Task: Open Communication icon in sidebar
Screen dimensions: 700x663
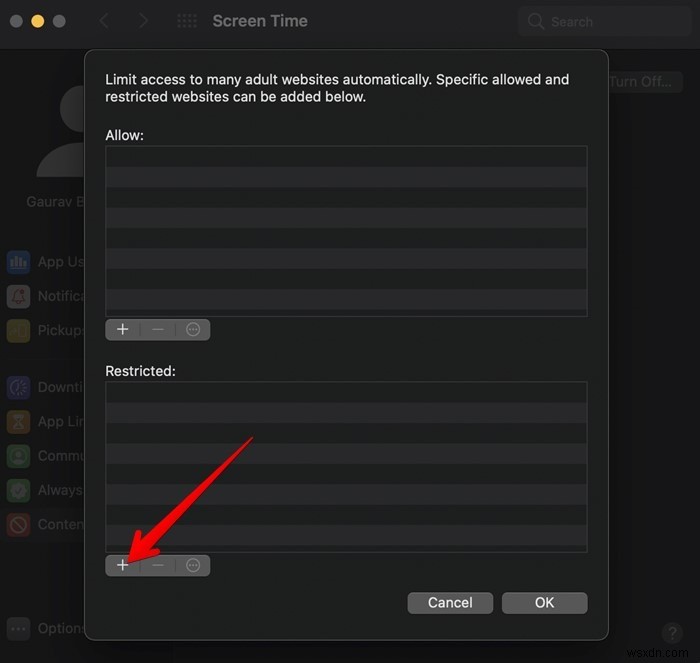Action: pyautogui.click(x=18, y=456)
